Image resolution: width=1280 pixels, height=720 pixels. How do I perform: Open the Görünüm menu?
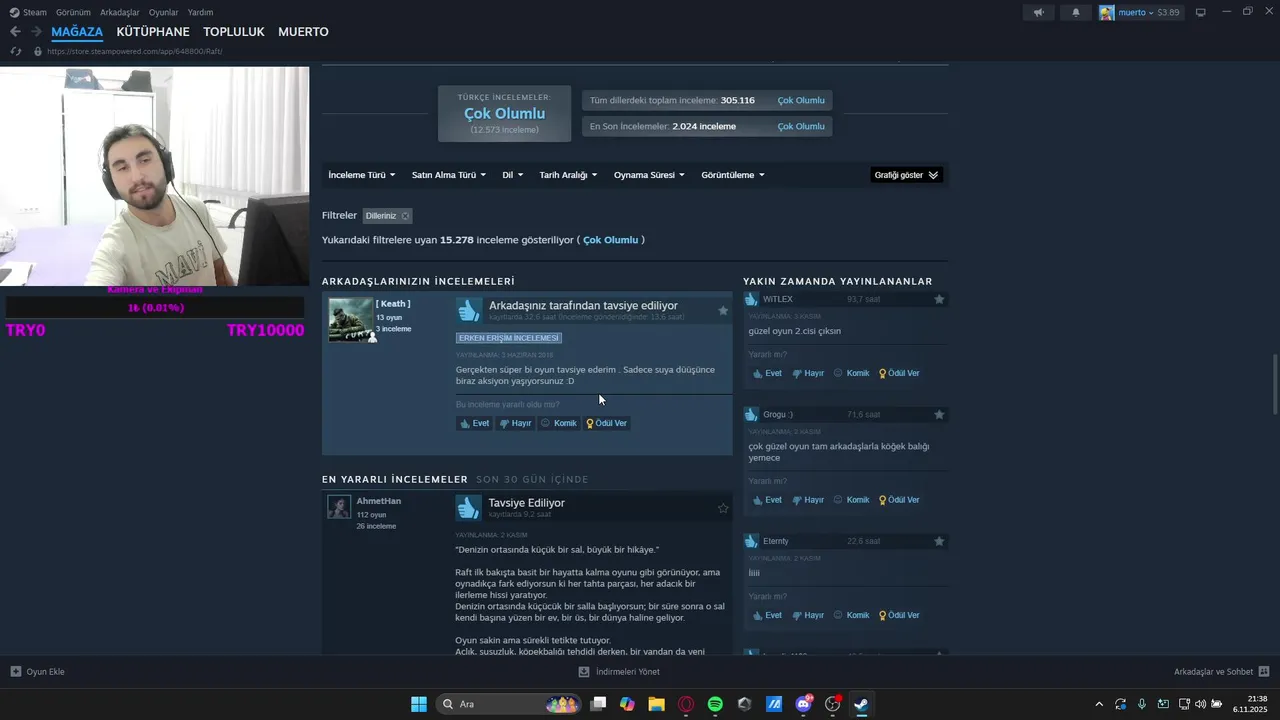pyautogui.click(x=73, y=12)
